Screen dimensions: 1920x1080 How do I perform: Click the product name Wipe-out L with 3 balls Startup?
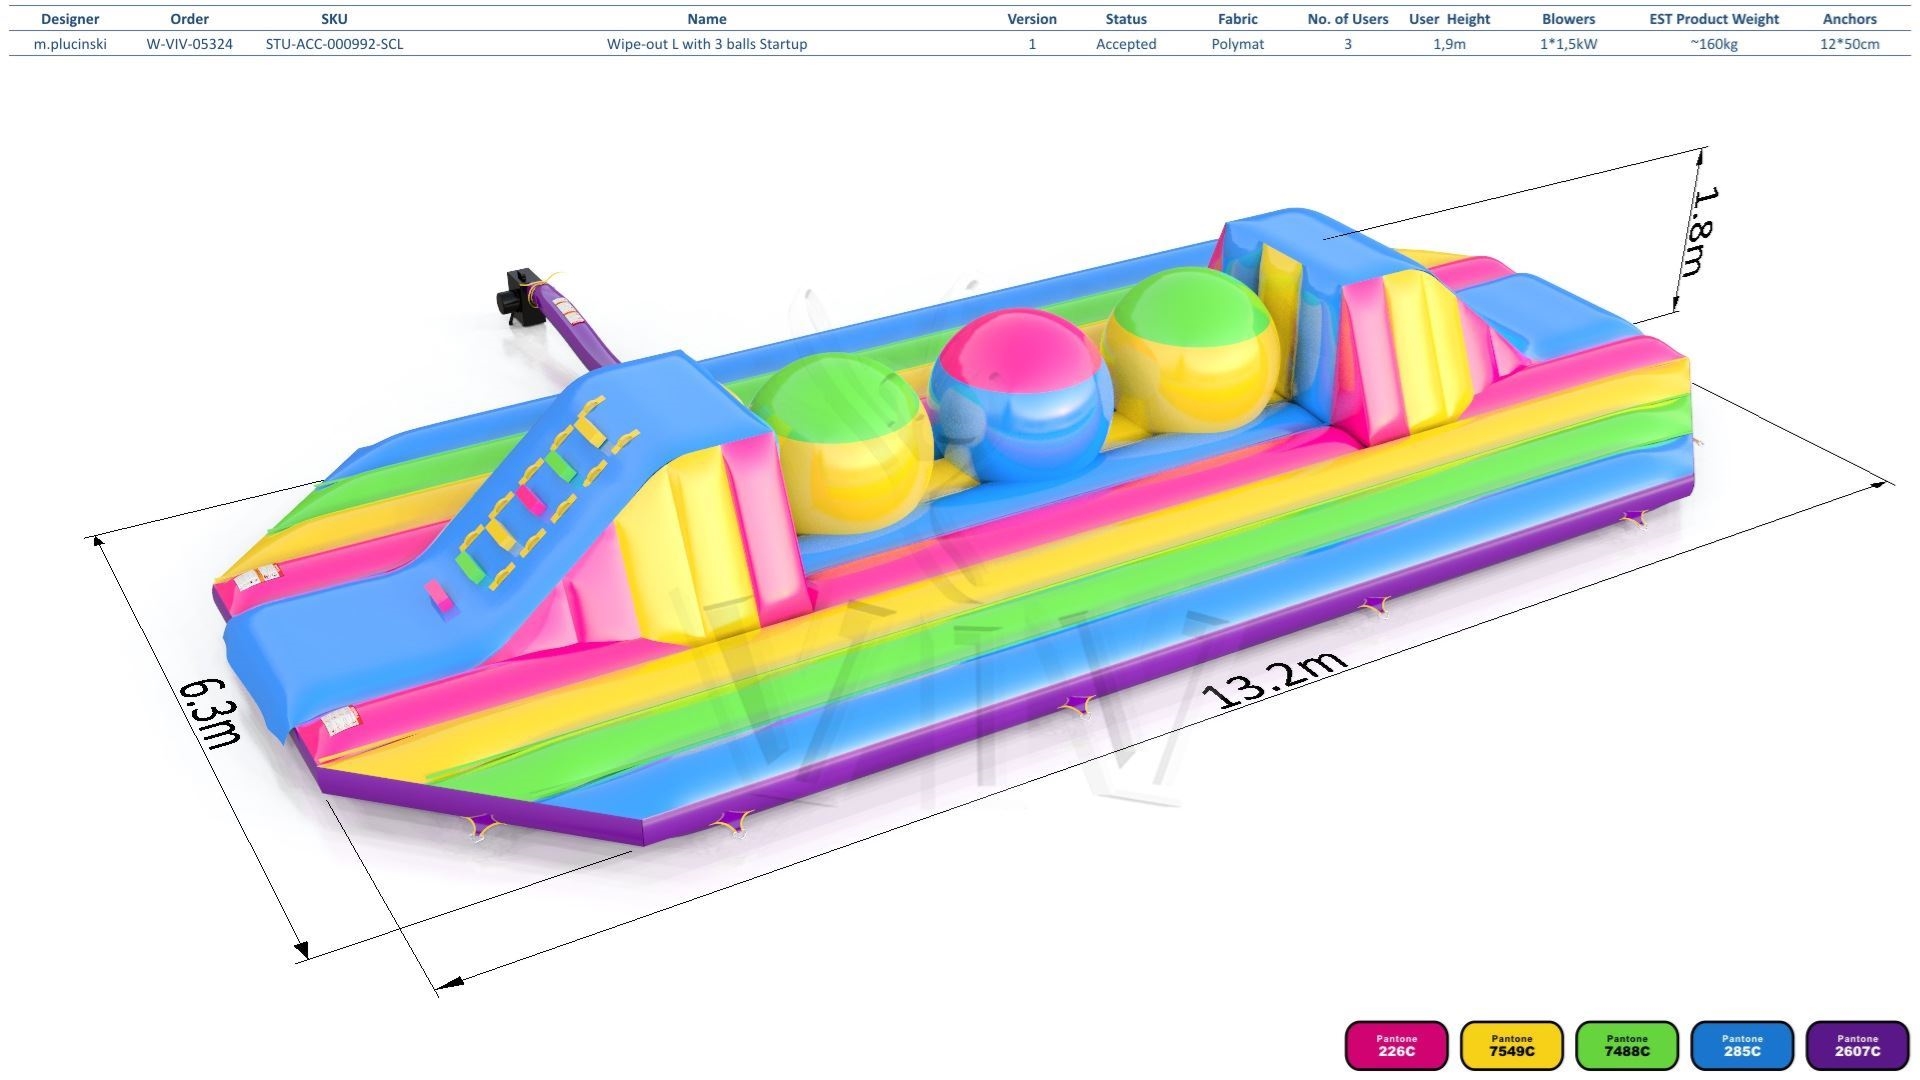707,44
